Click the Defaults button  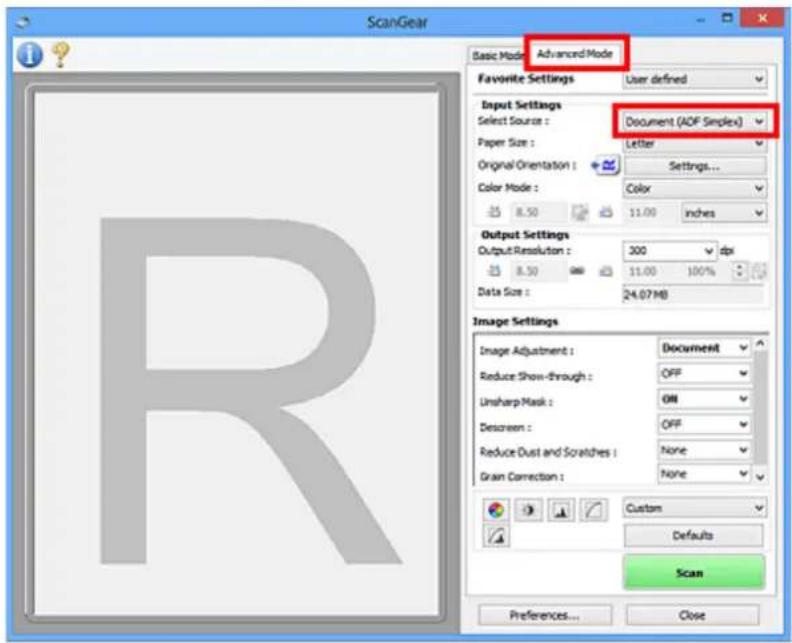(693, 535)
